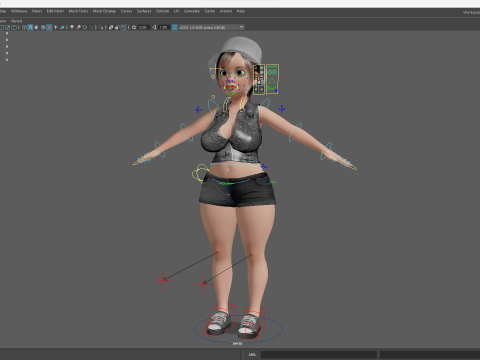480x360 pixels.
Task: Open the Mesh Display menu
Action: [x=104, y=11]
